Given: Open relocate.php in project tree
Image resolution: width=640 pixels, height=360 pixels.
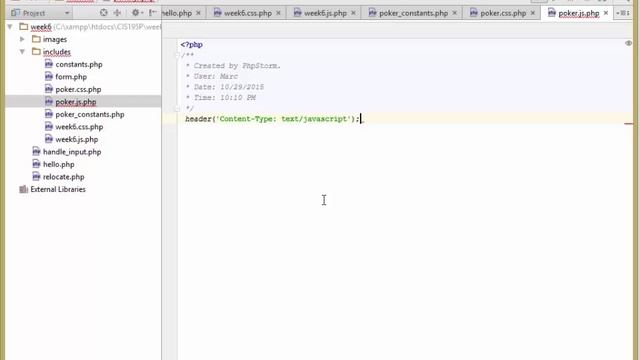Looking at the screenshot, I should (x=64, y=177).
